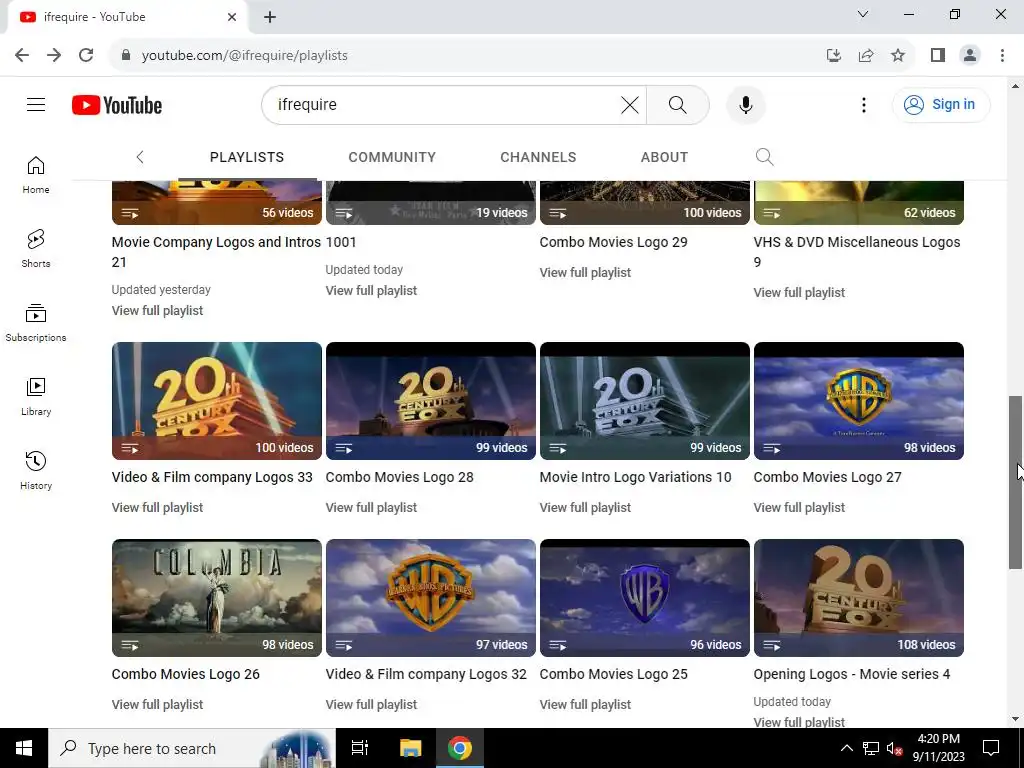The height and width of the screenshot is (768, 1024).
Task: Click the Chrome taskbar icon
Action: point(460,748)
